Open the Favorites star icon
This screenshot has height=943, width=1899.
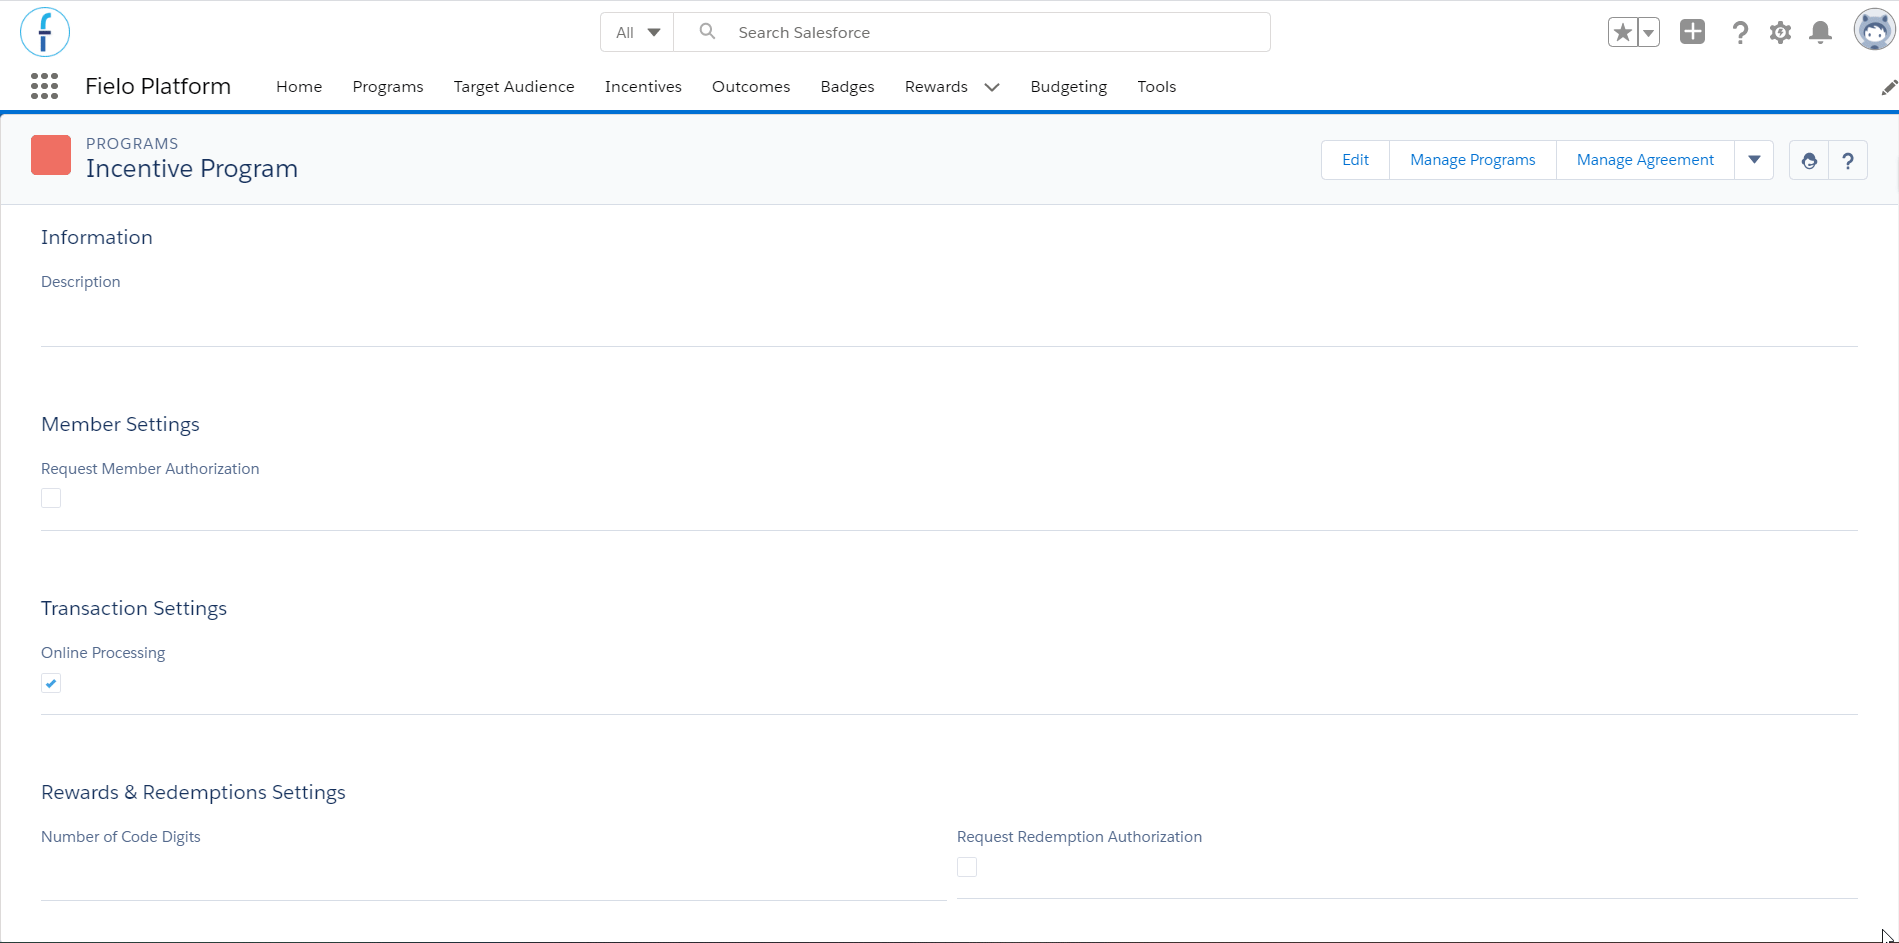coord(1622,33)
